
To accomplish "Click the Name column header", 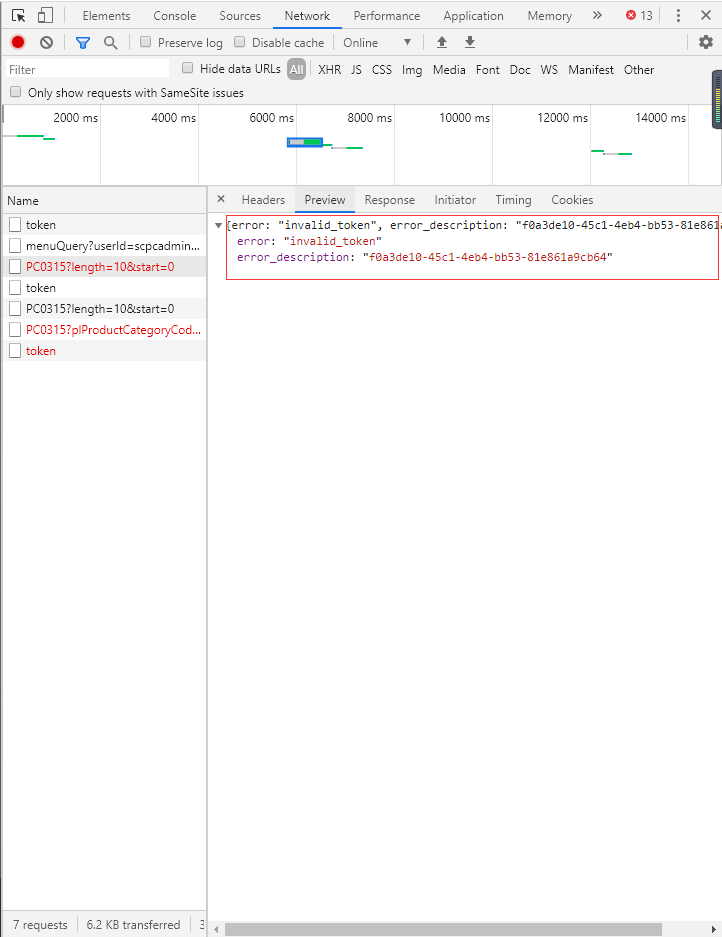I will click(105, 201).
